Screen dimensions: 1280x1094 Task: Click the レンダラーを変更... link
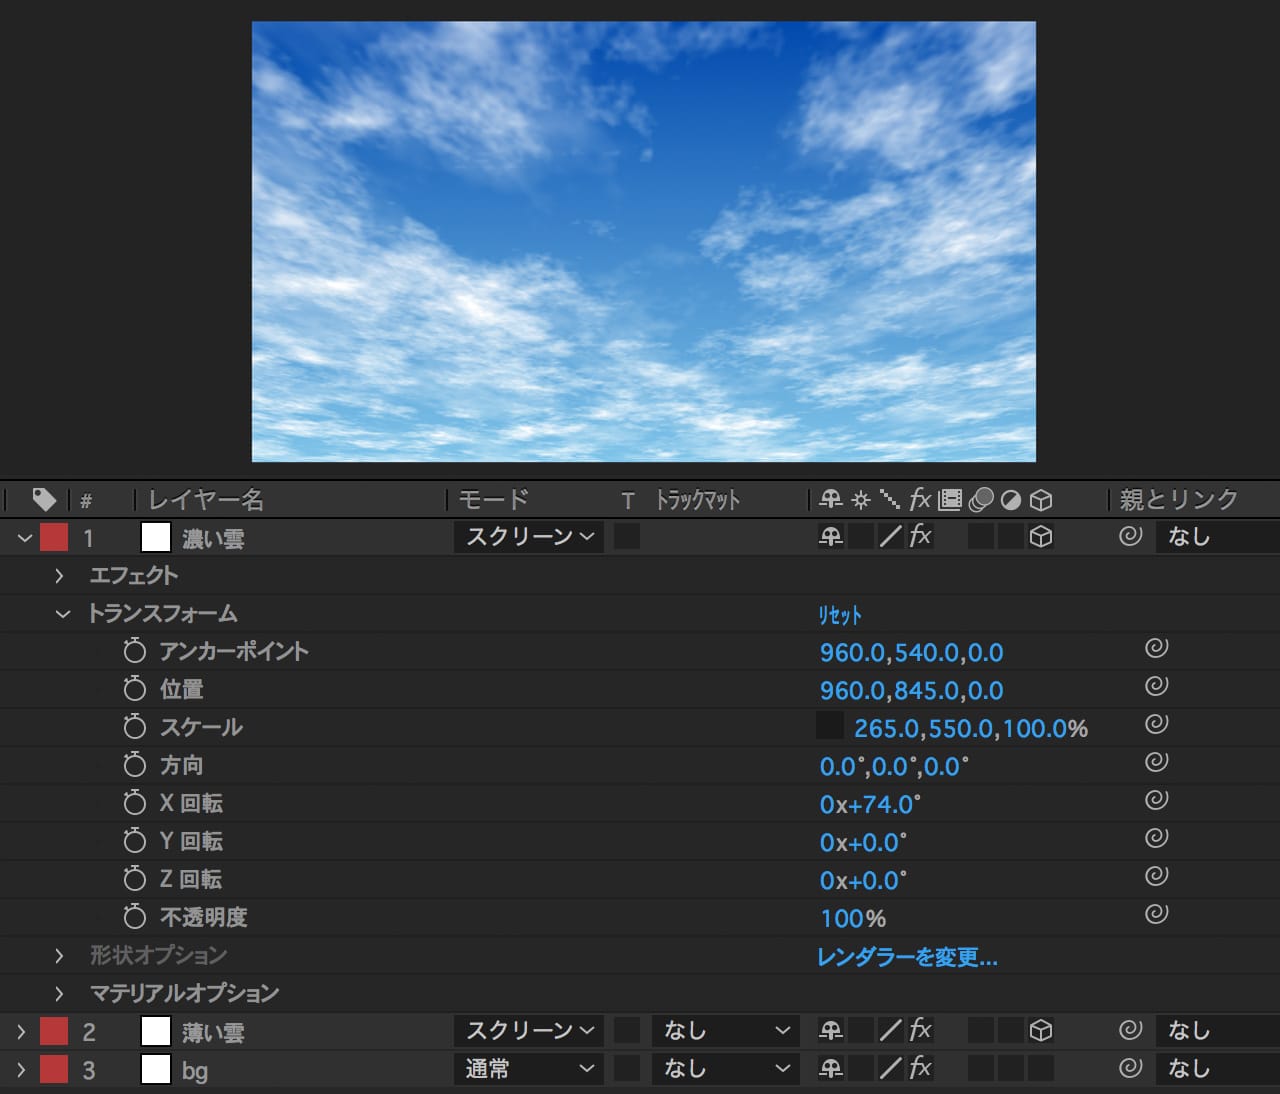click(907, 958)
